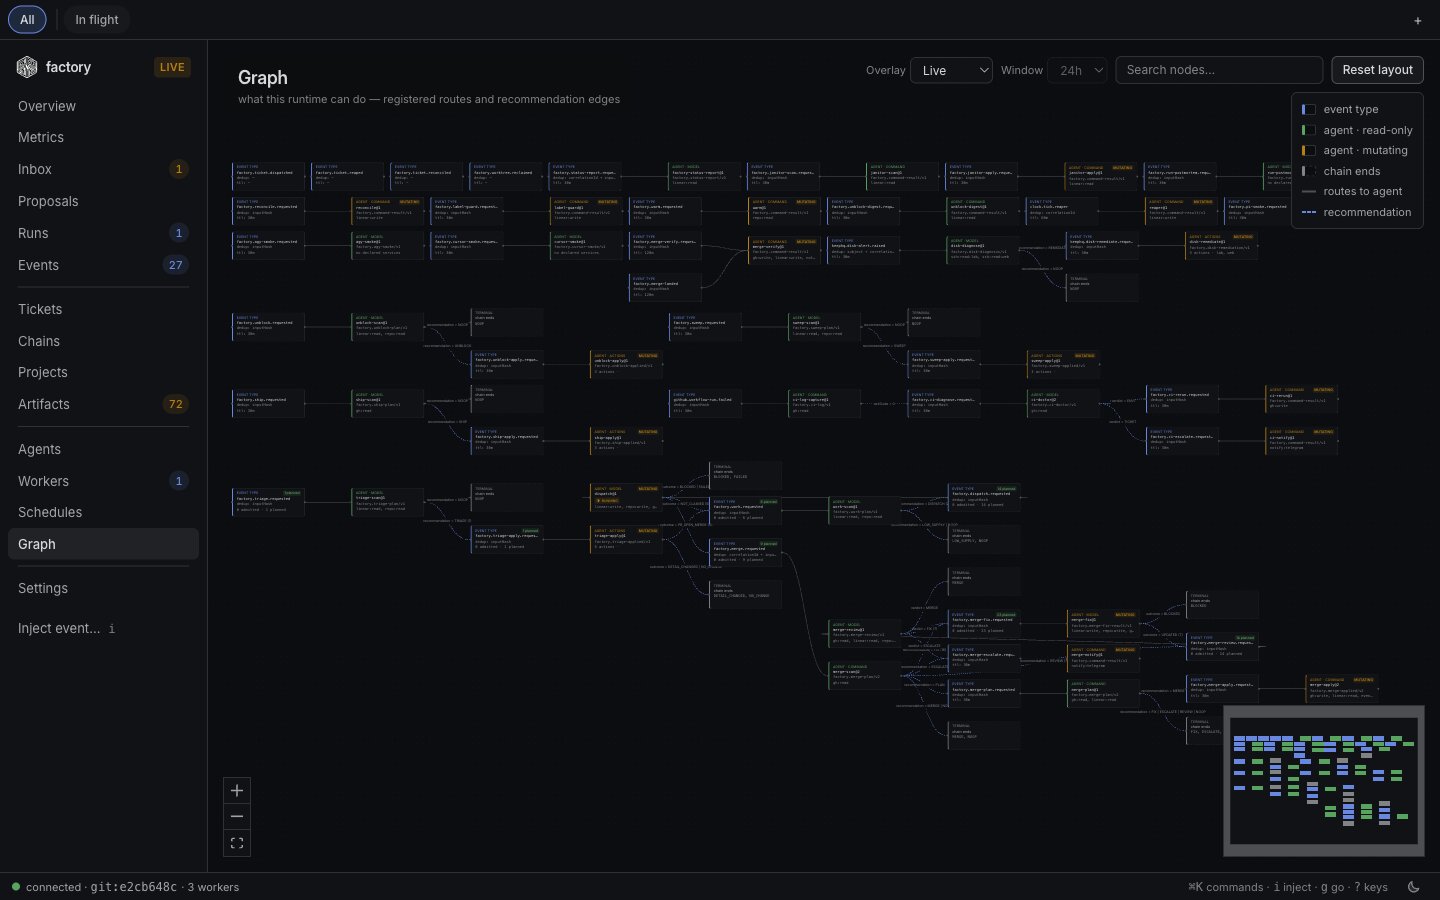Navigate to Runs
This screenshot has width=1440, height=900.
(x=103, y=233)
